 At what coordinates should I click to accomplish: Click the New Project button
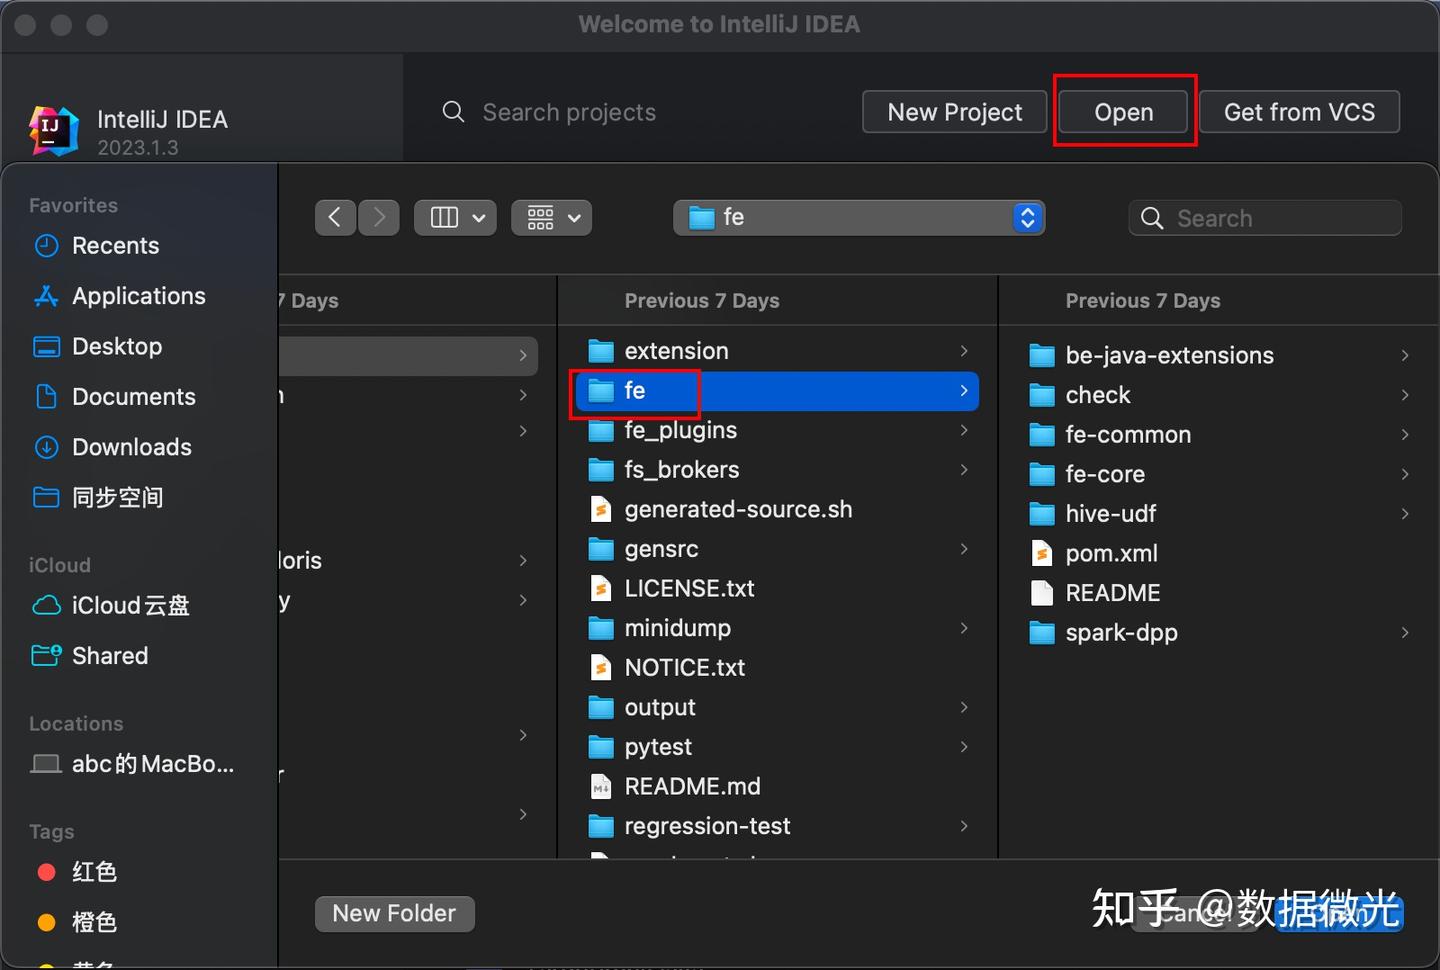(x=954, y=112)
